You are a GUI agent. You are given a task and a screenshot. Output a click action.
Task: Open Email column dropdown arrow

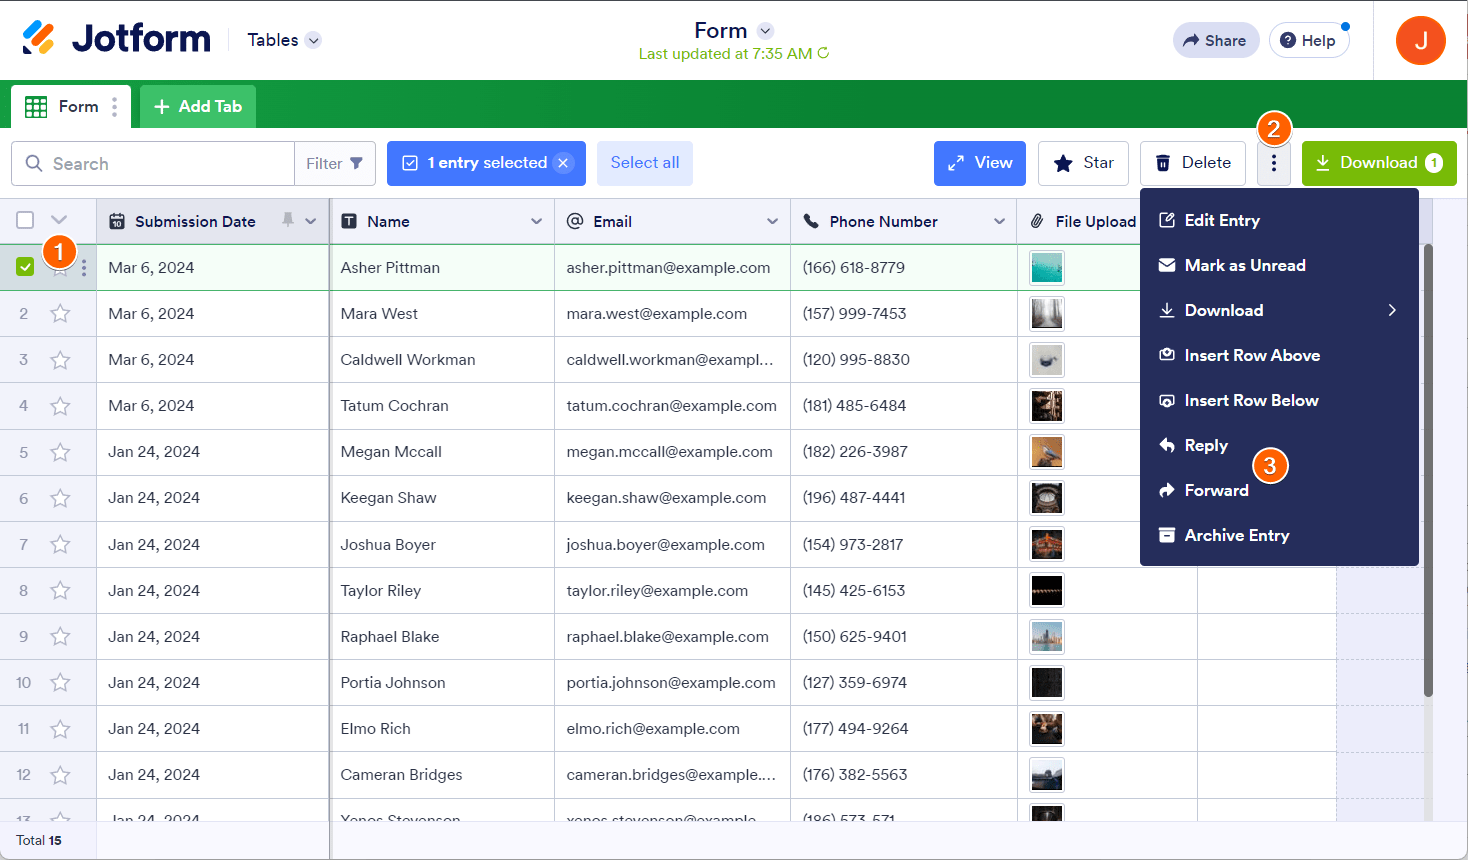click(x=772, y=221)
